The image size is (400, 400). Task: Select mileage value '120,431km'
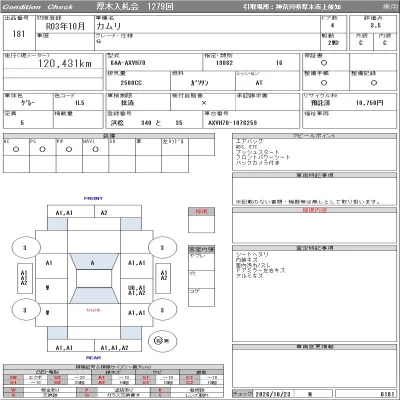[x=65, y=64]
